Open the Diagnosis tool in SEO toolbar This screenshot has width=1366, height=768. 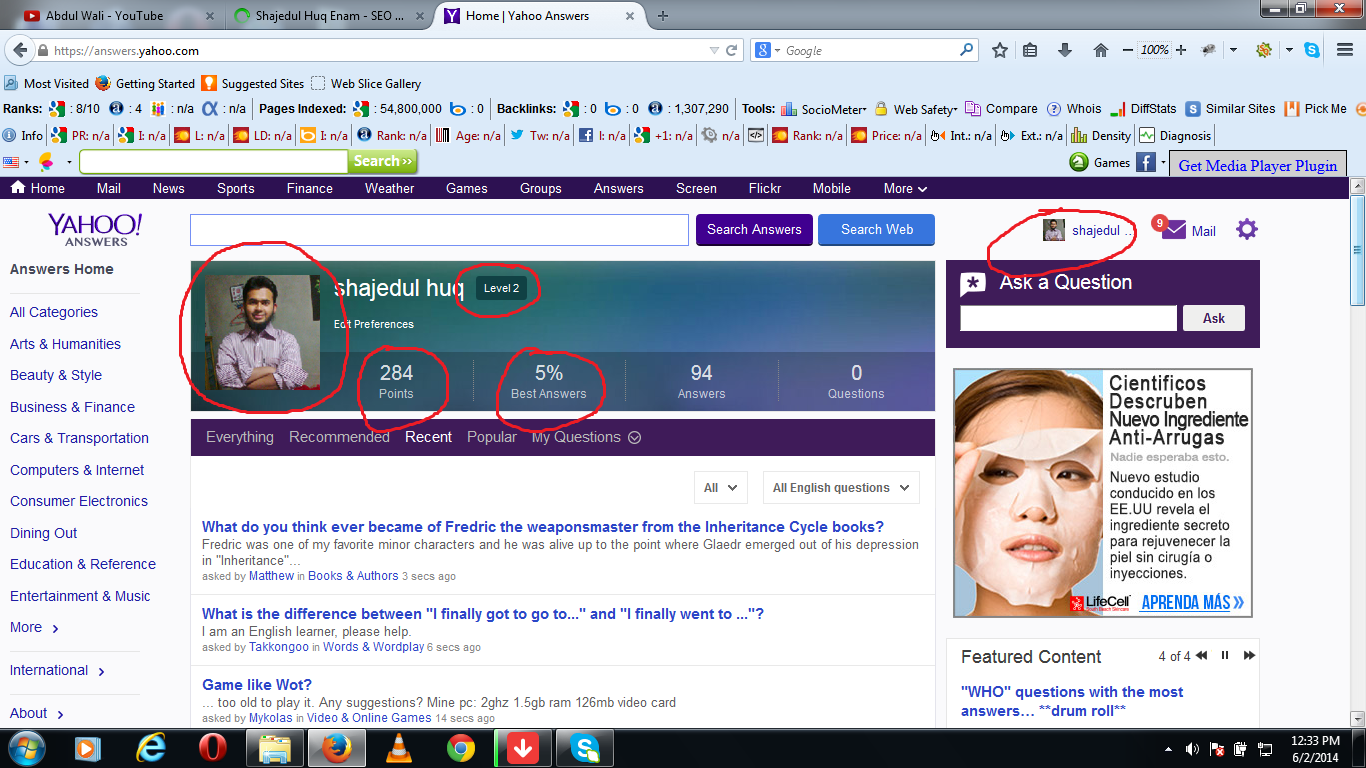1174,136
